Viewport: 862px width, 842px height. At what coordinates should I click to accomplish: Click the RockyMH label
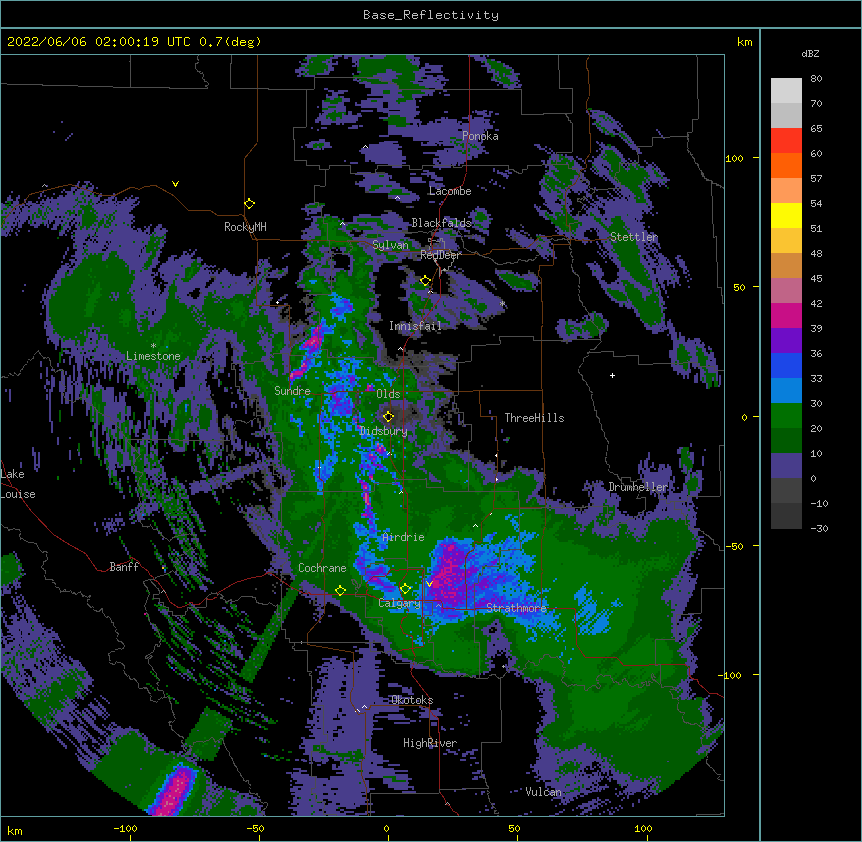(245, 227)
